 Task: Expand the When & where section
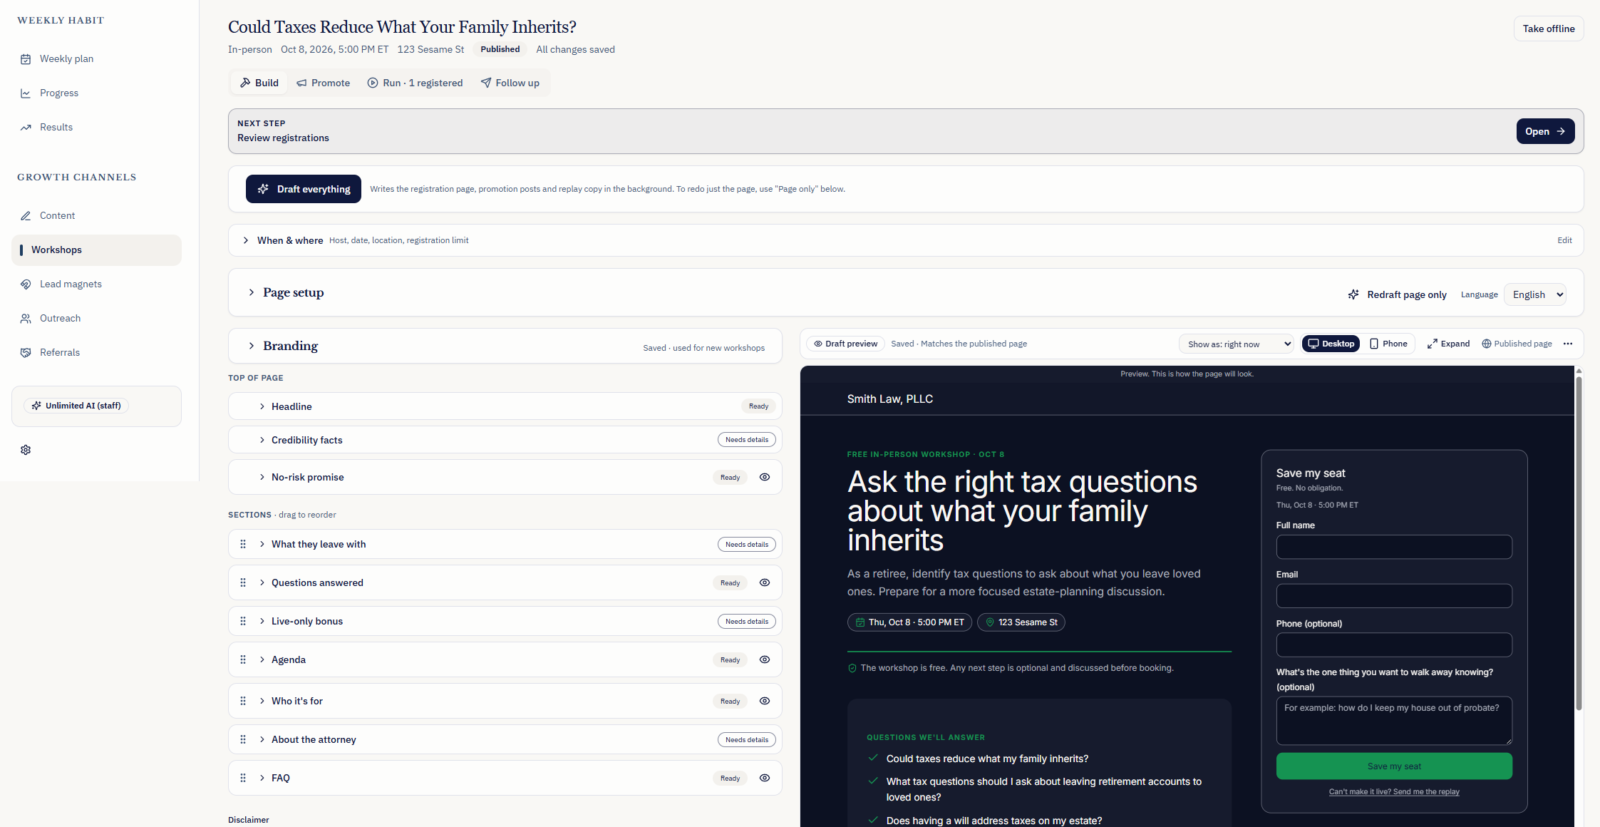click(906, 240)
